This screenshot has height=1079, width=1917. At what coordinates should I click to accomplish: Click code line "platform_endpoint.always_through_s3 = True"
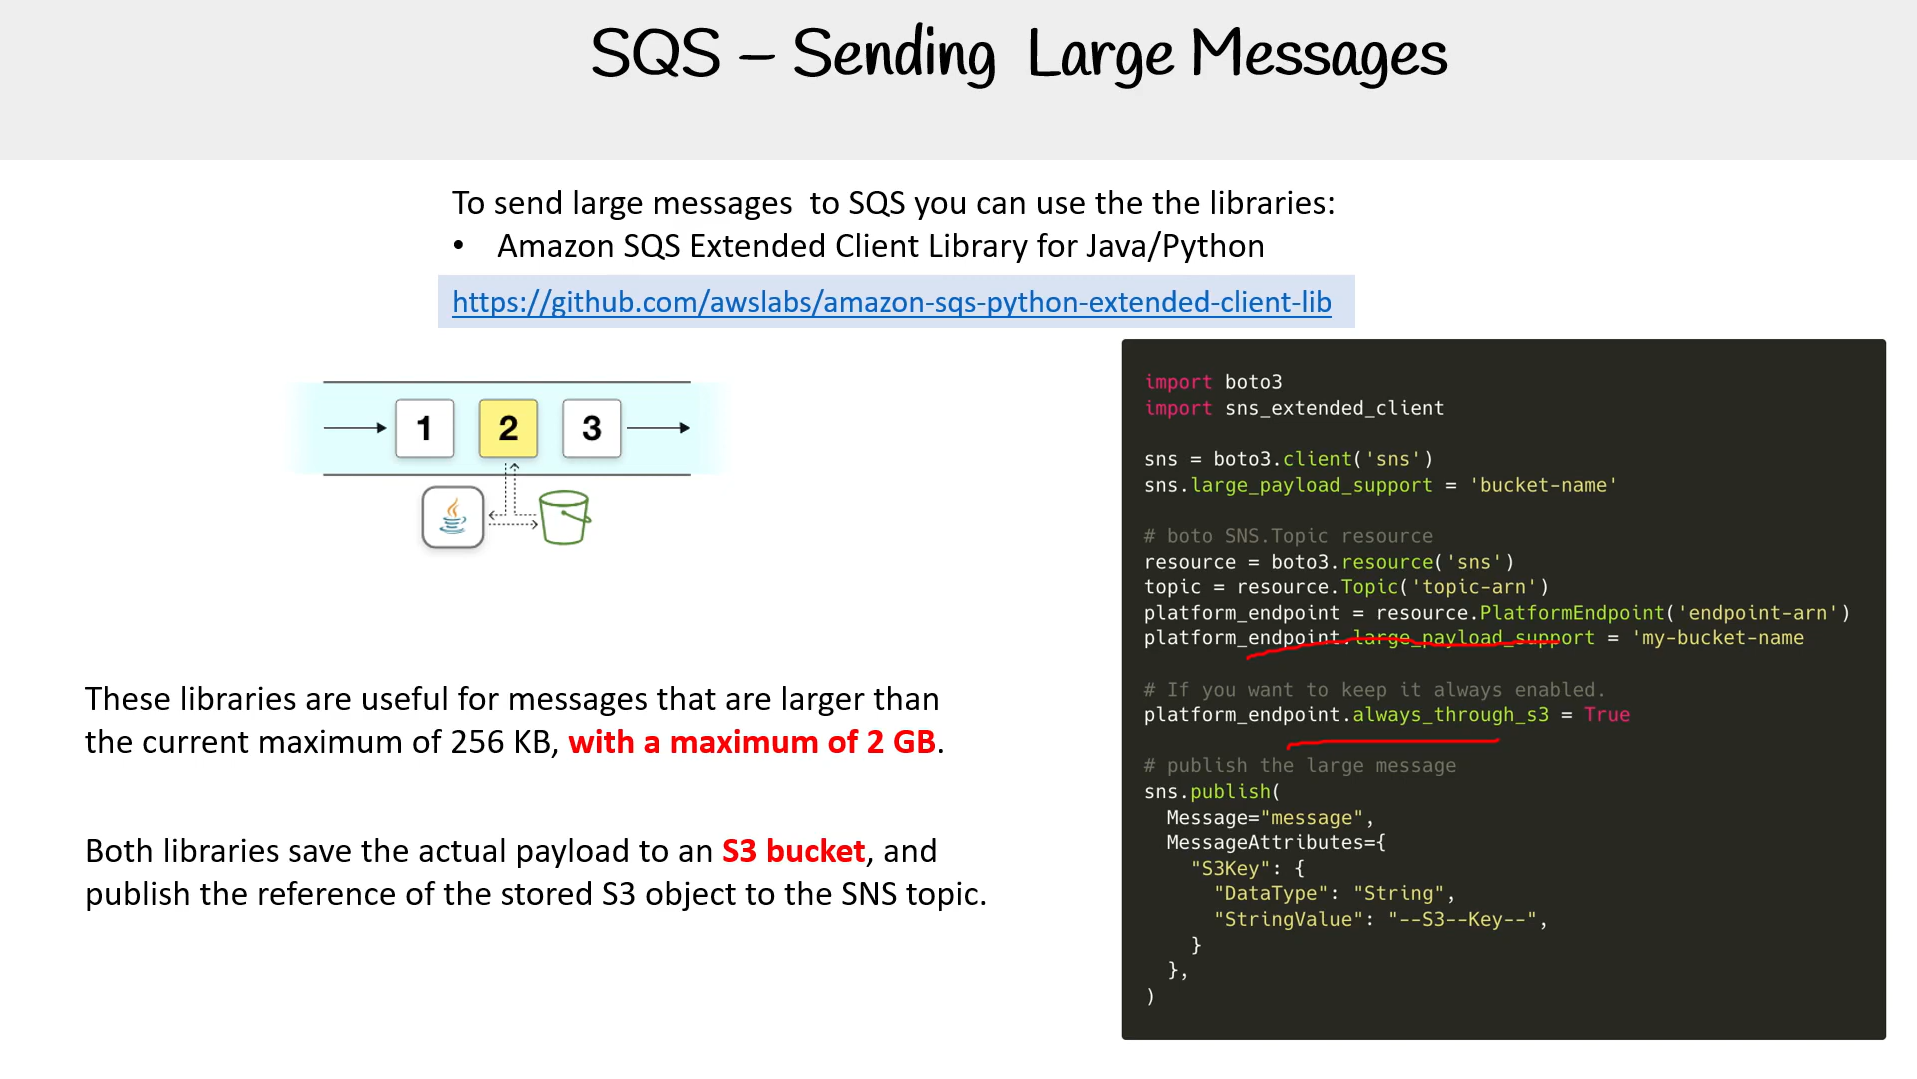tap(1387, 715)
